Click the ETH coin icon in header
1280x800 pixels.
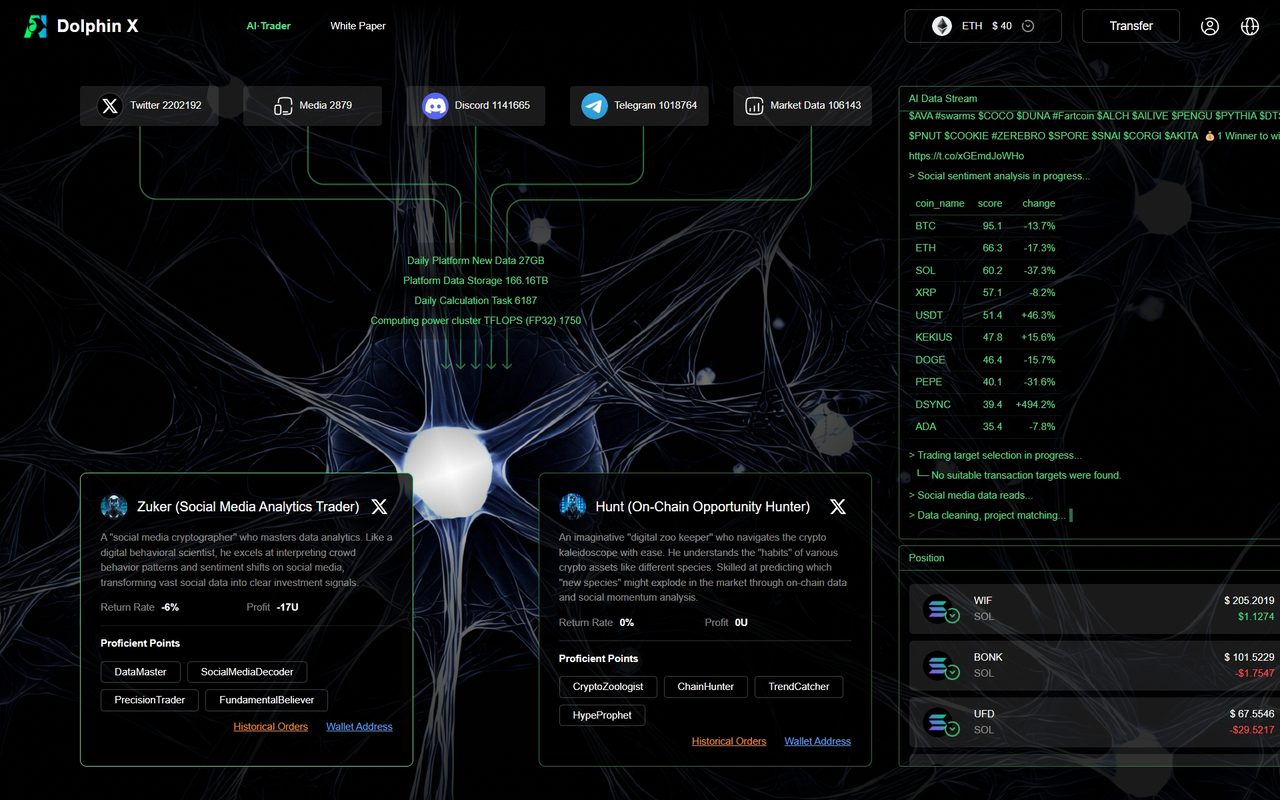942,26
